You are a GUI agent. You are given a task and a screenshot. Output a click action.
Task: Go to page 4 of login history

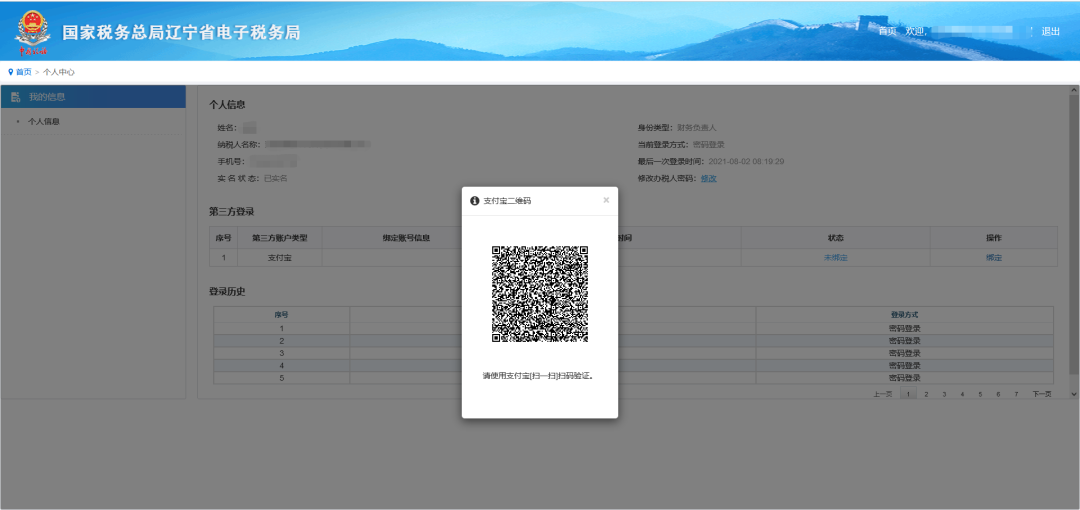pyautogui.click(x=962, y=394)
